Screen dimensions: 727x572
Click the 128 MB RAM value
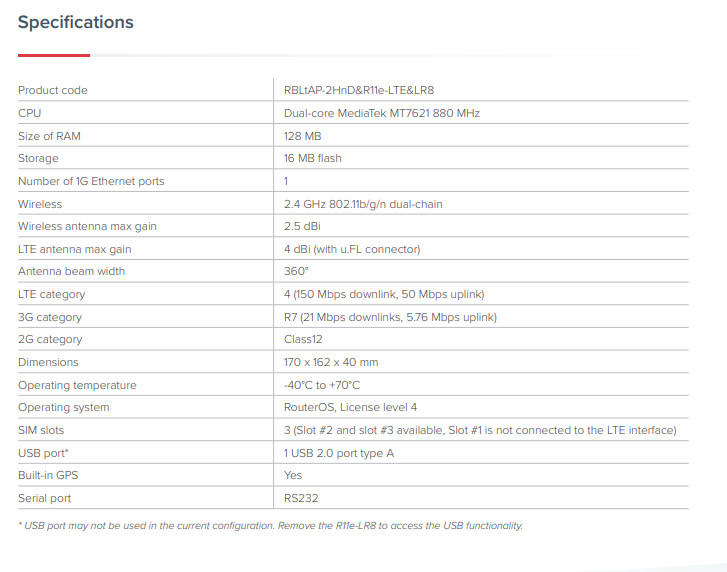pos(302,136)
